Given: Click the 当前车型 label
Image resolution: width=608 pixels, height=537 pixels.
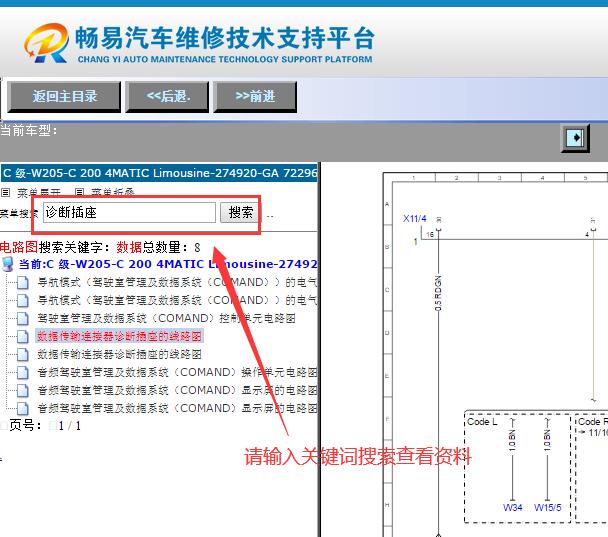Looking at the screenshot, I should point(29,131).
